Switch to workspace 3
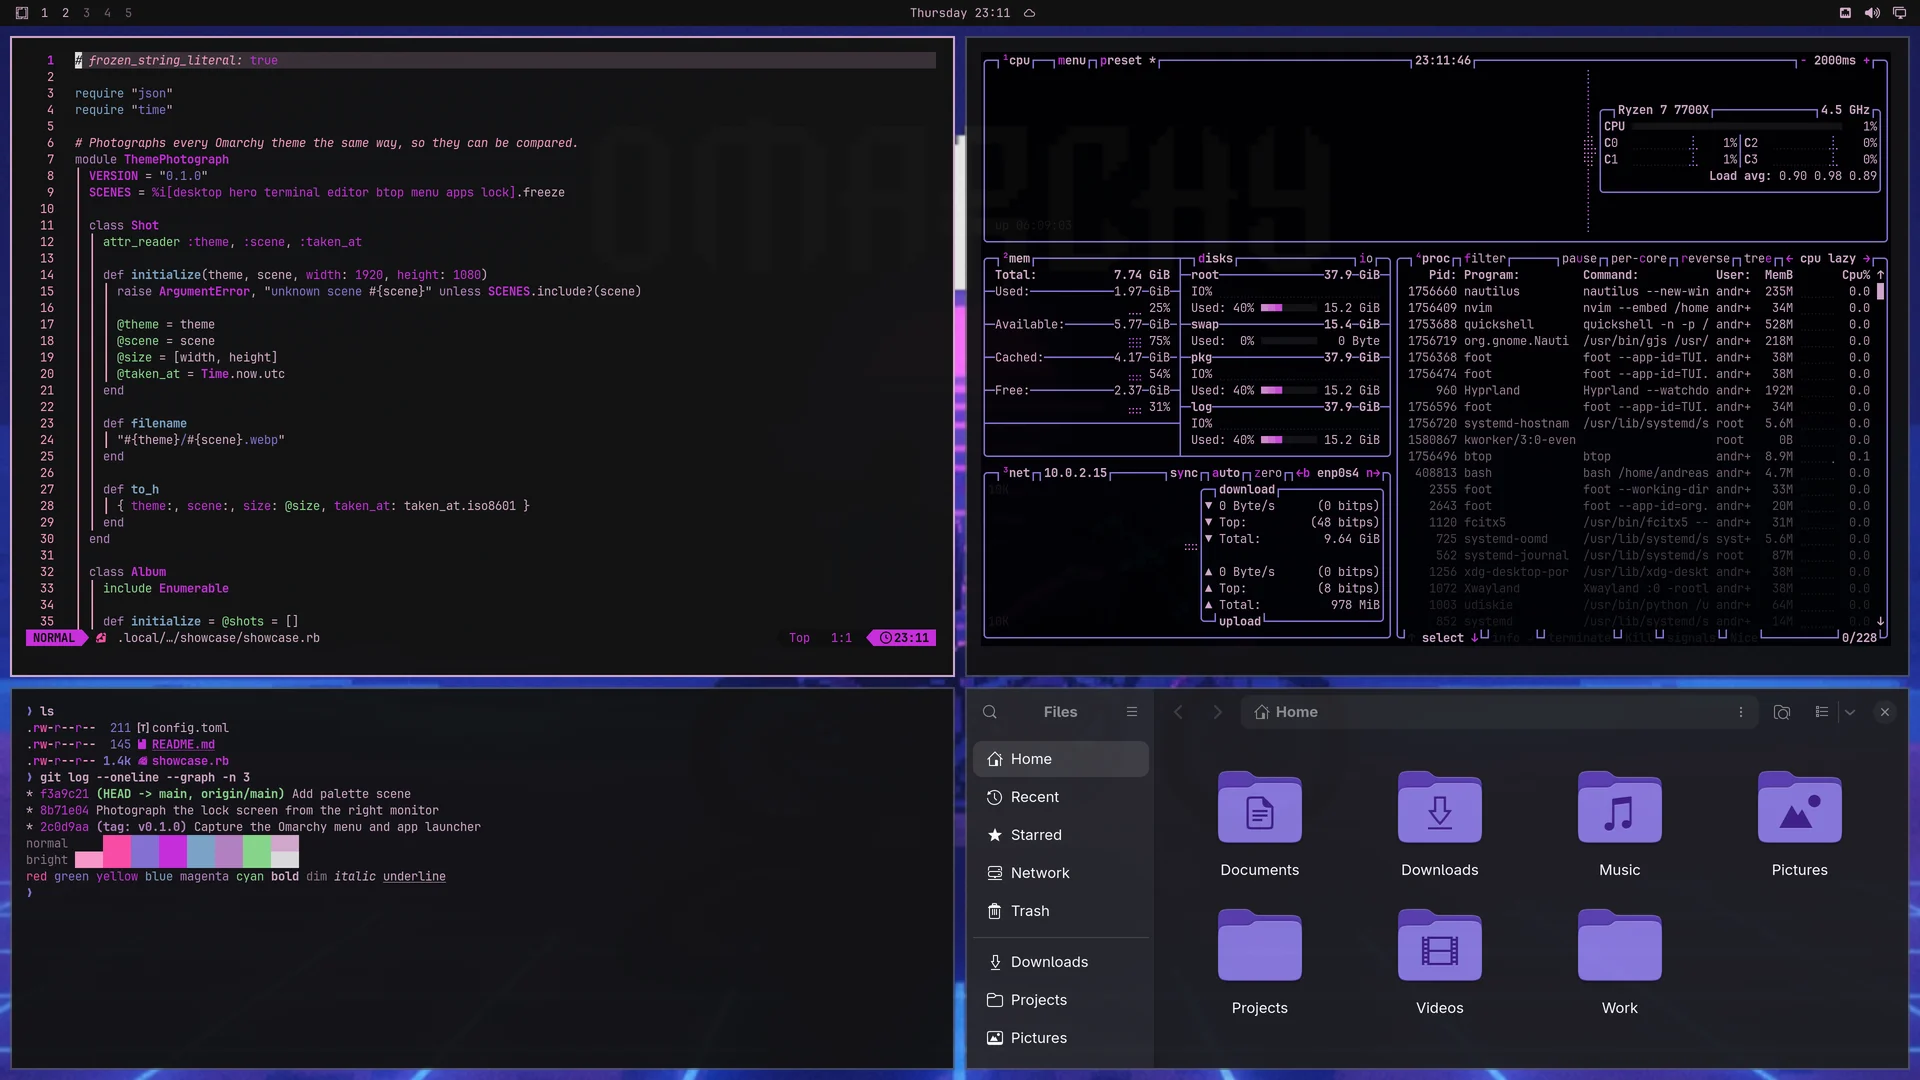This screenshot has height=1080, width=1920. [86, 13]
